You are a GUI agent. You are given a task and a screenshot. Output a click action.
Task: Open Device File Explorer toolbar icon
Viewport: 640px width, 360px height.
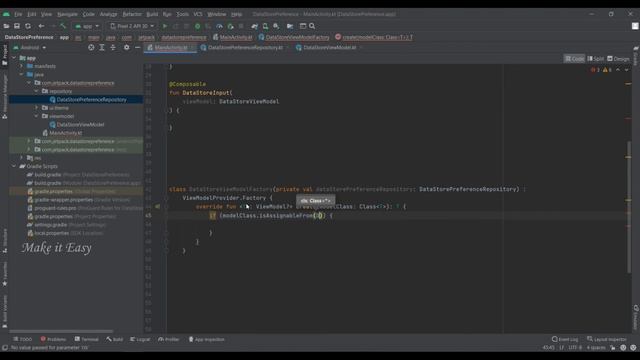[290, 26]
